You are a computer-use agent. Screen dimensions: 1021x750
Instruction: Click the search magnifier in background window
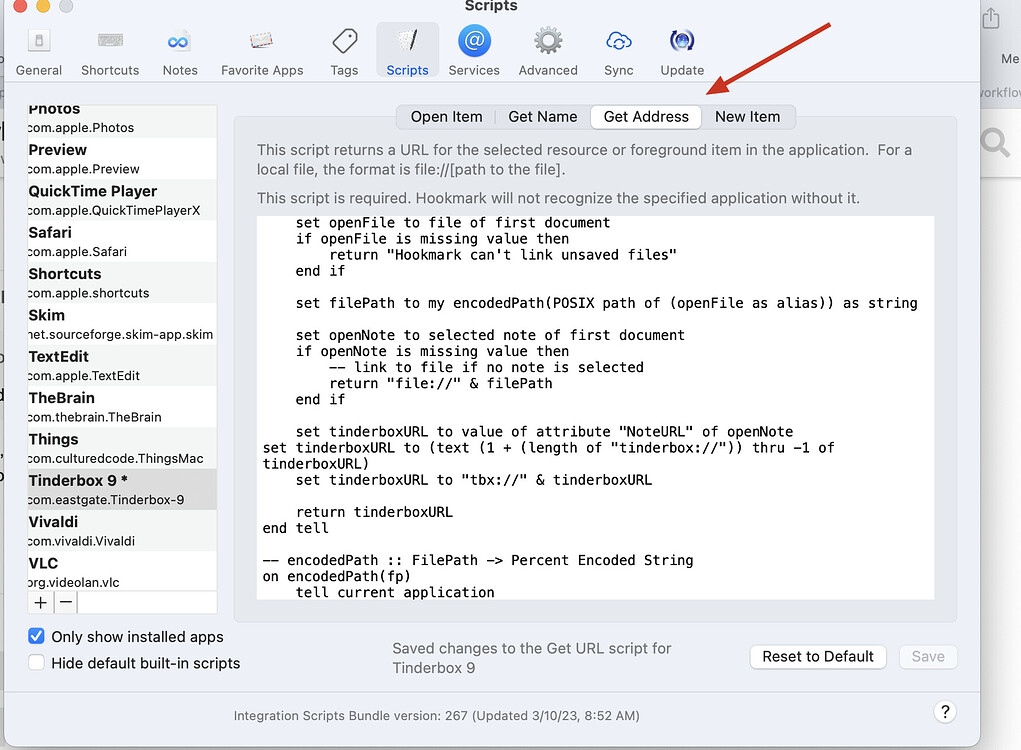tap(995, 142)
